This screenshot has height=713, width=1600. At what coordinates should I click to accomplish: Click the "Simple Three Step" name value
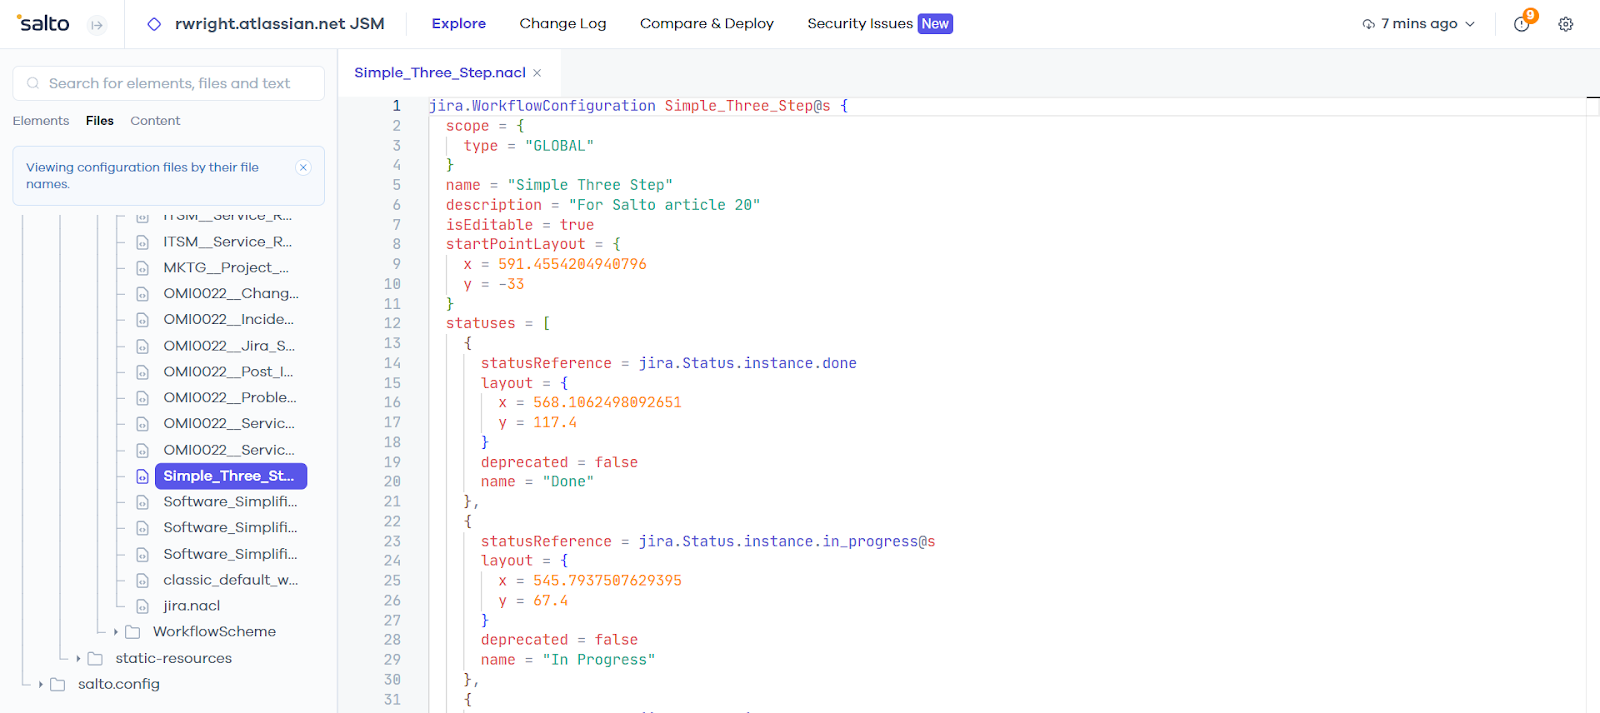tap(590, 185)
